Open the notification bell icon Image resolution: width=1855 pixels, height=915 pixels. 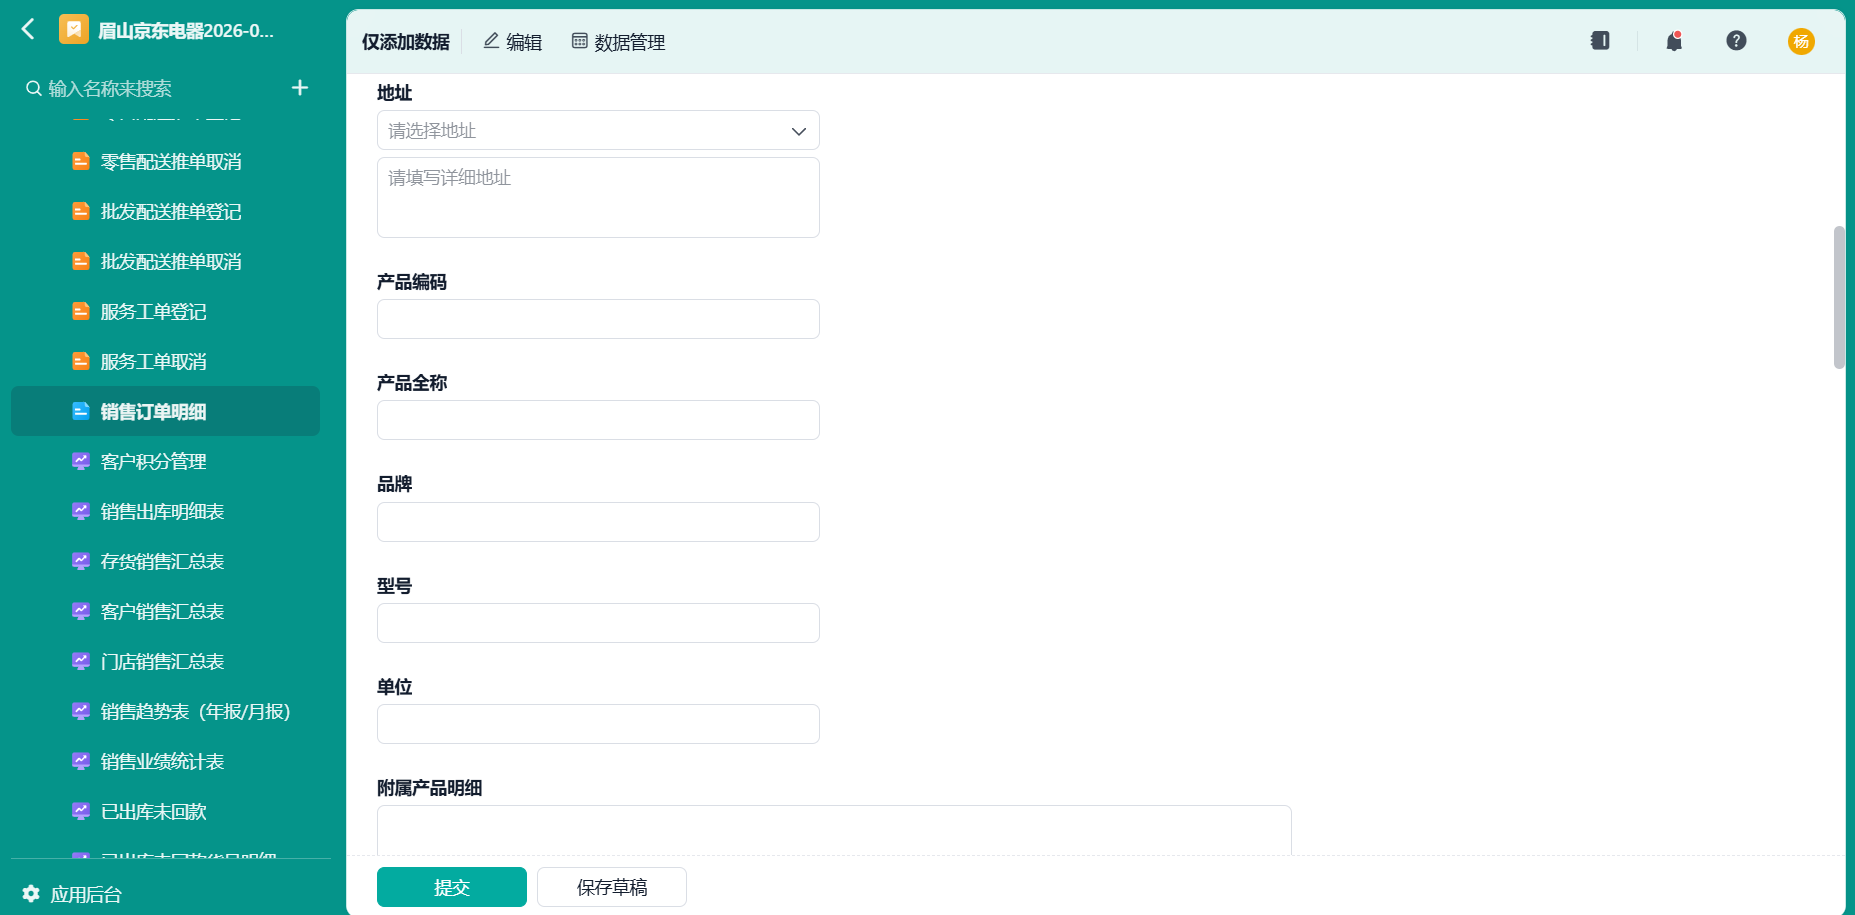1674,41
